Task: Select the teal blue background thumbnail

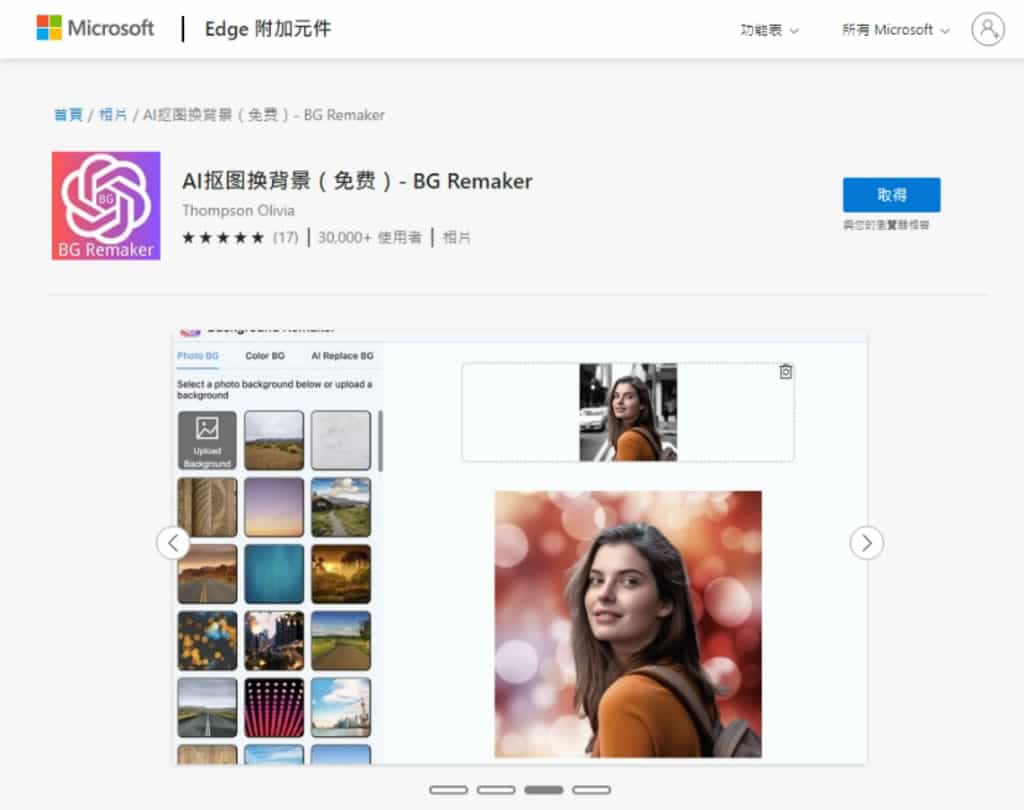Action: 274,574
